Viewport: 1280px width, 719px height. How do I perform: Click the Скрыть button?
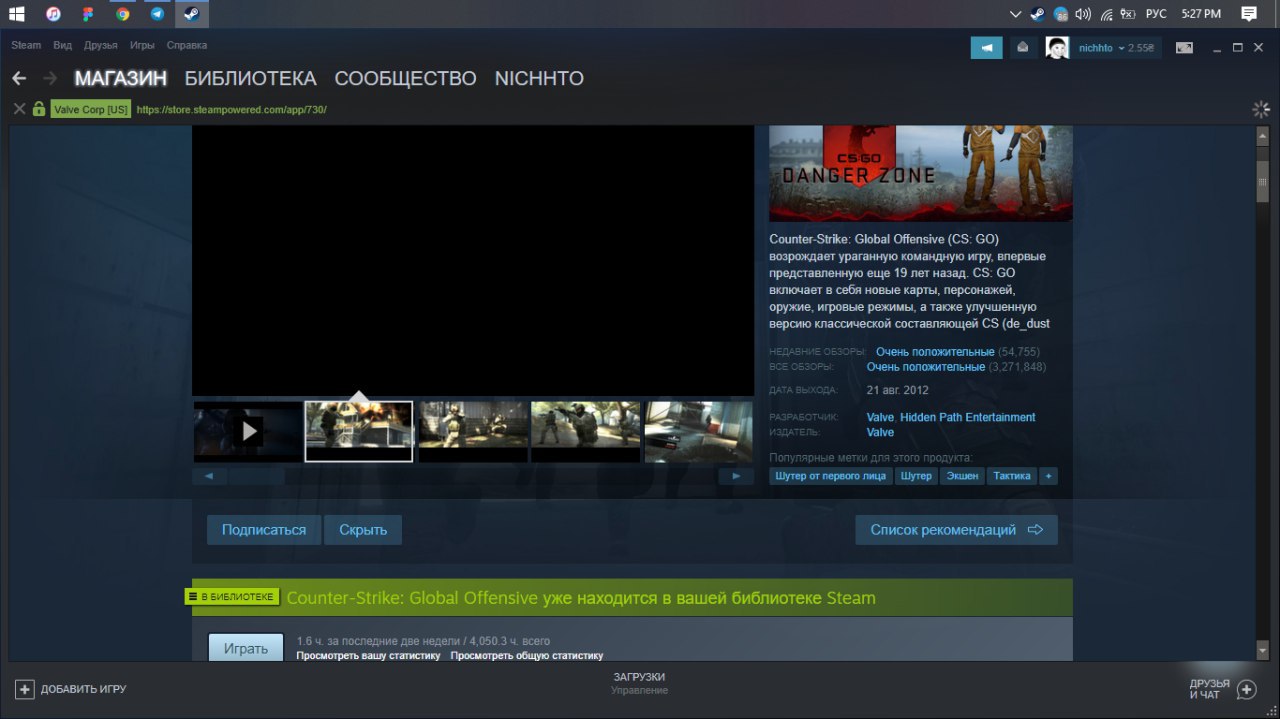[x=363, y=530]
